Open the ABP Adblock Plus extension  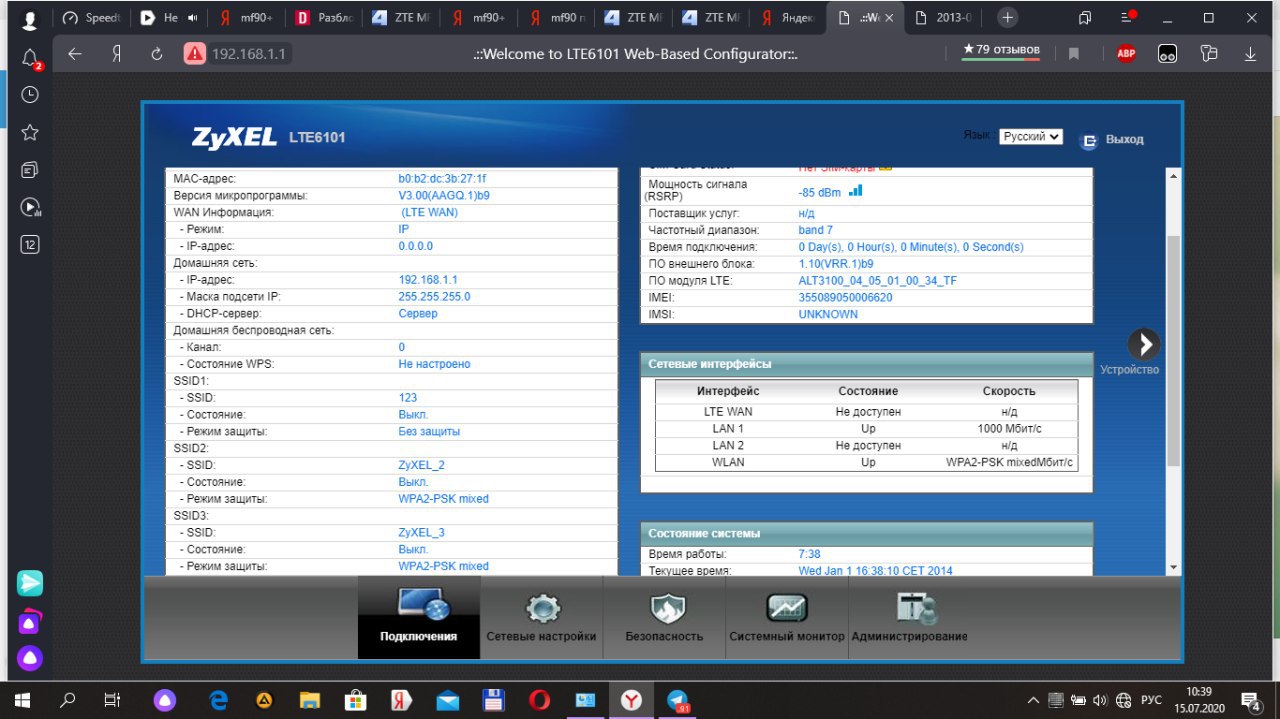pyautogui.click(x=1126, y=54)
